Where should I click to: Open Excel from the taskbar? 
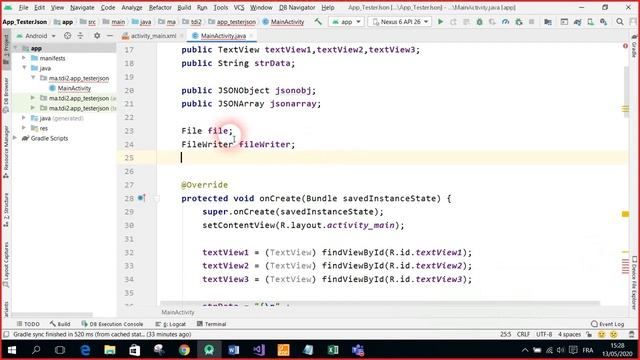tap(333, 350)
